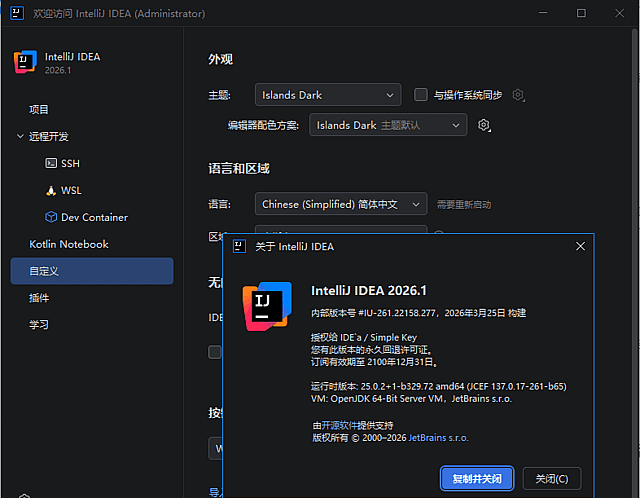The image size is (640, 498).
Task: Select 自定义 in the sidebar
Action: [92, 271]
